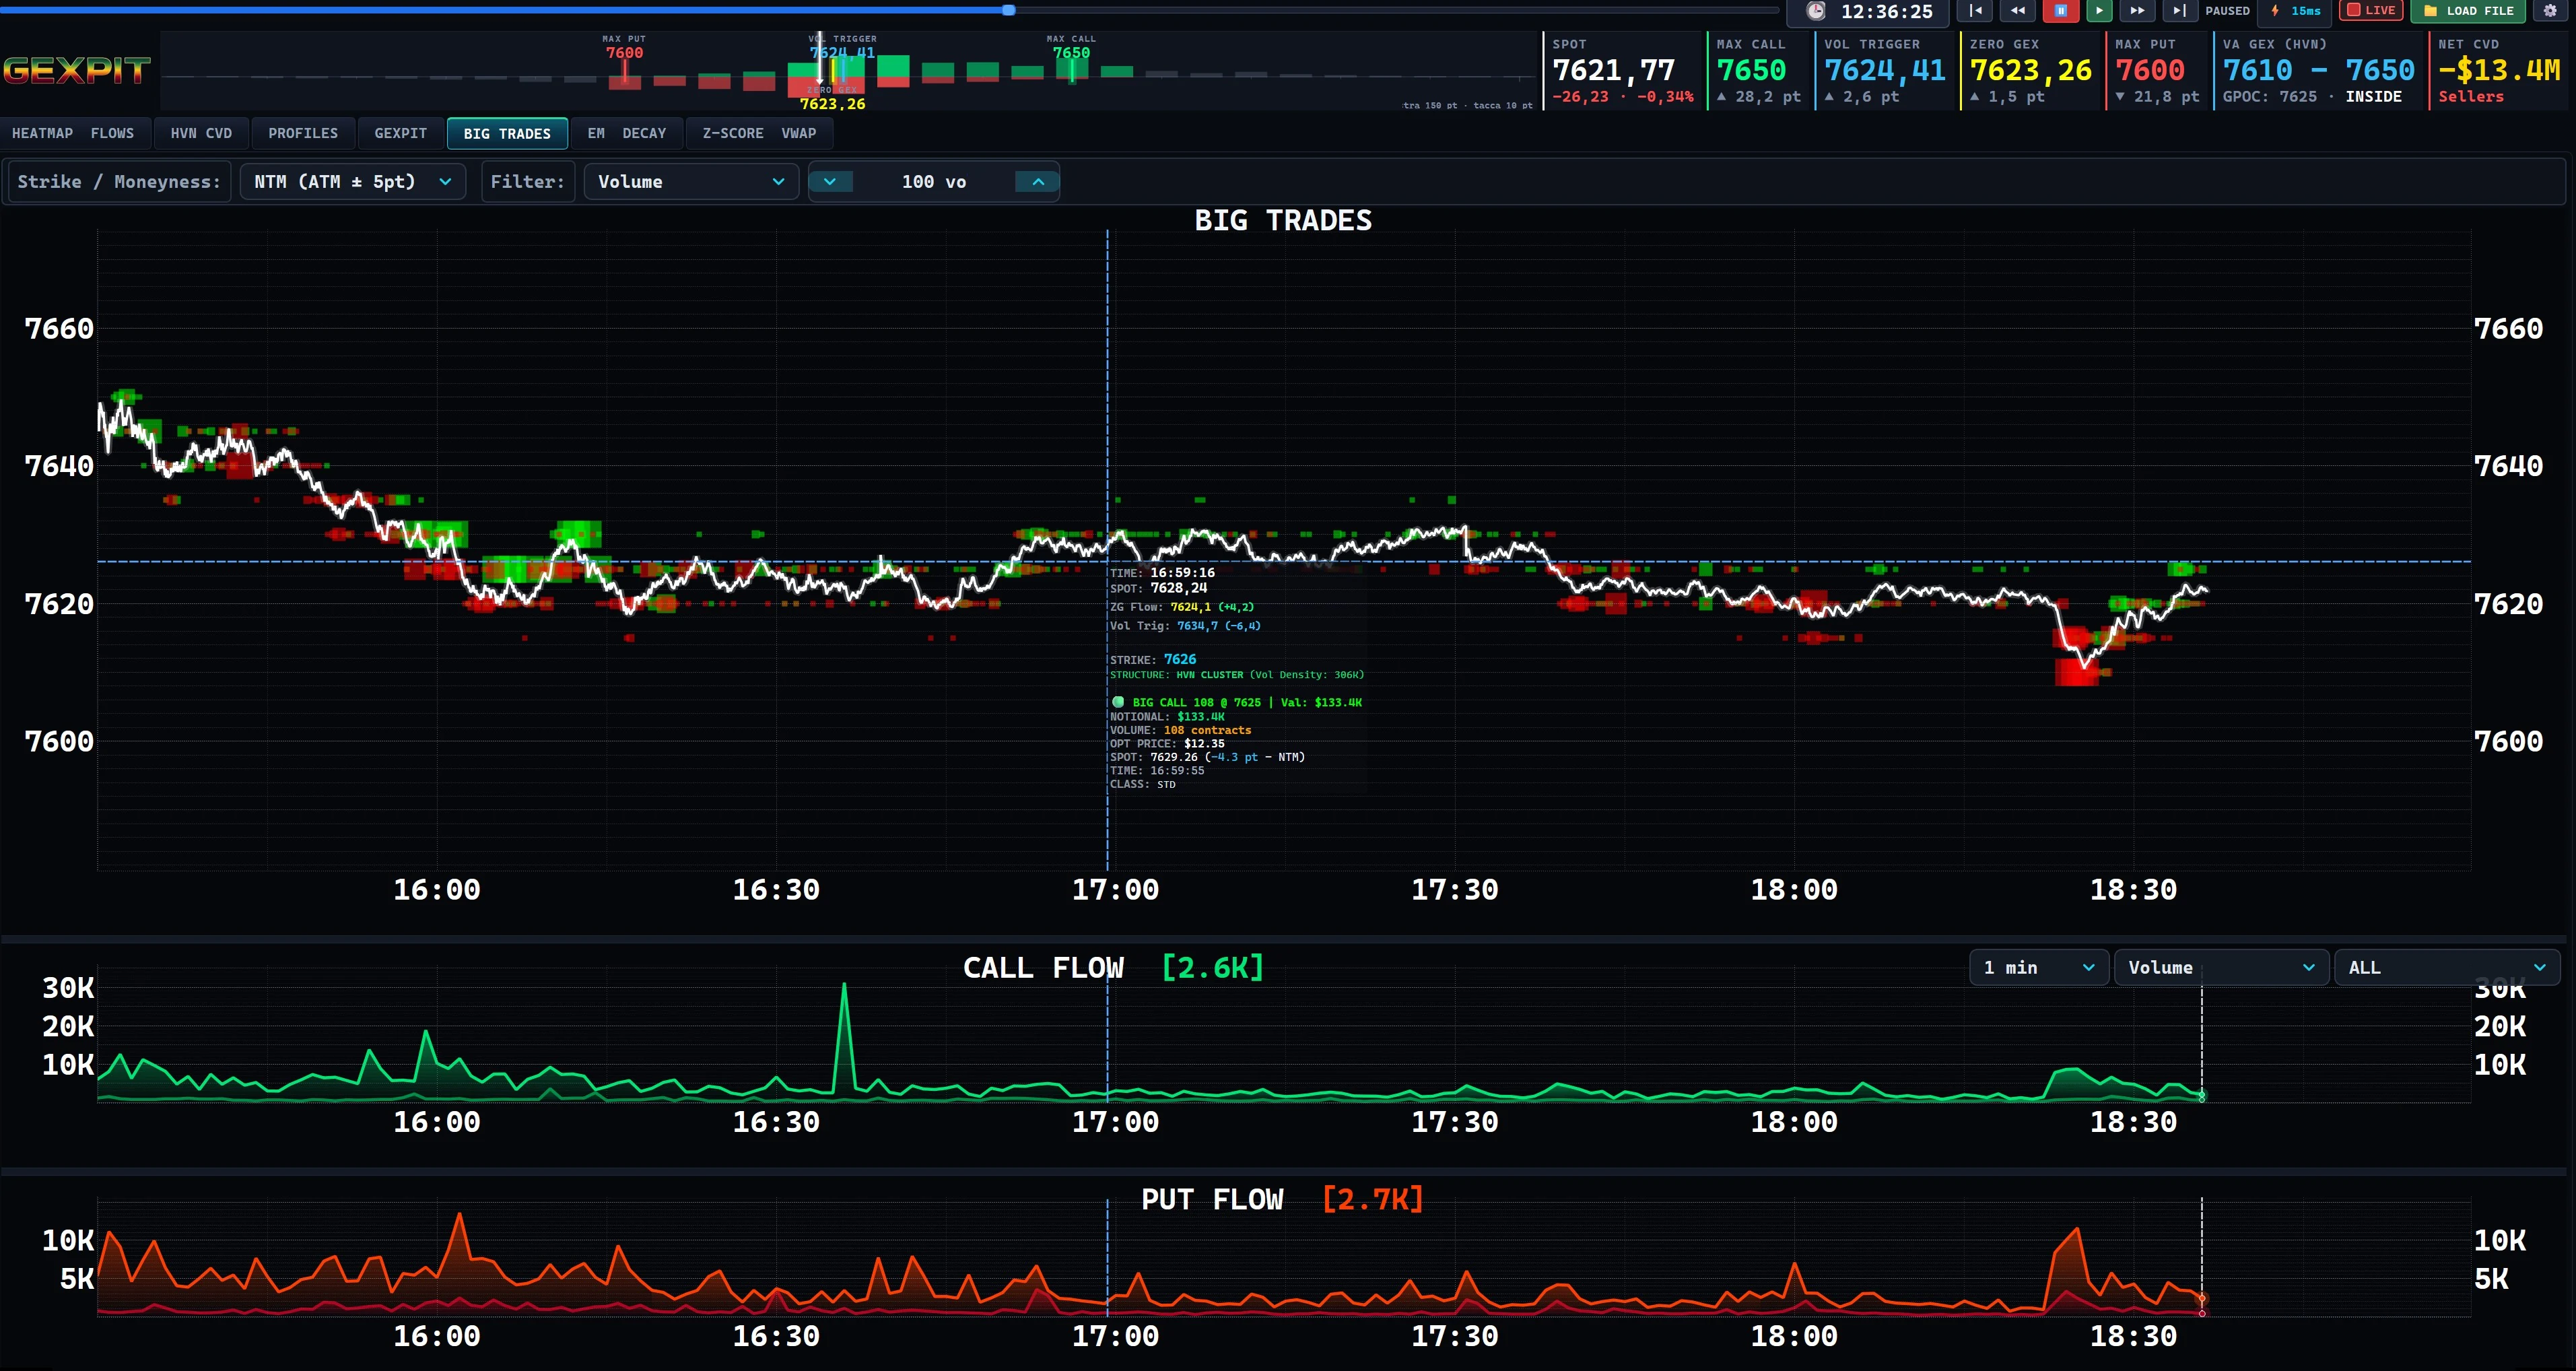Click the 100 vo value field
The image size is (2576, 1371).
934,182
